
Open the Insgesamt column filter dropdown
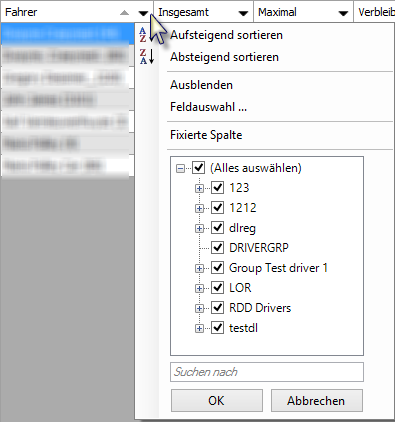(243, 13)
